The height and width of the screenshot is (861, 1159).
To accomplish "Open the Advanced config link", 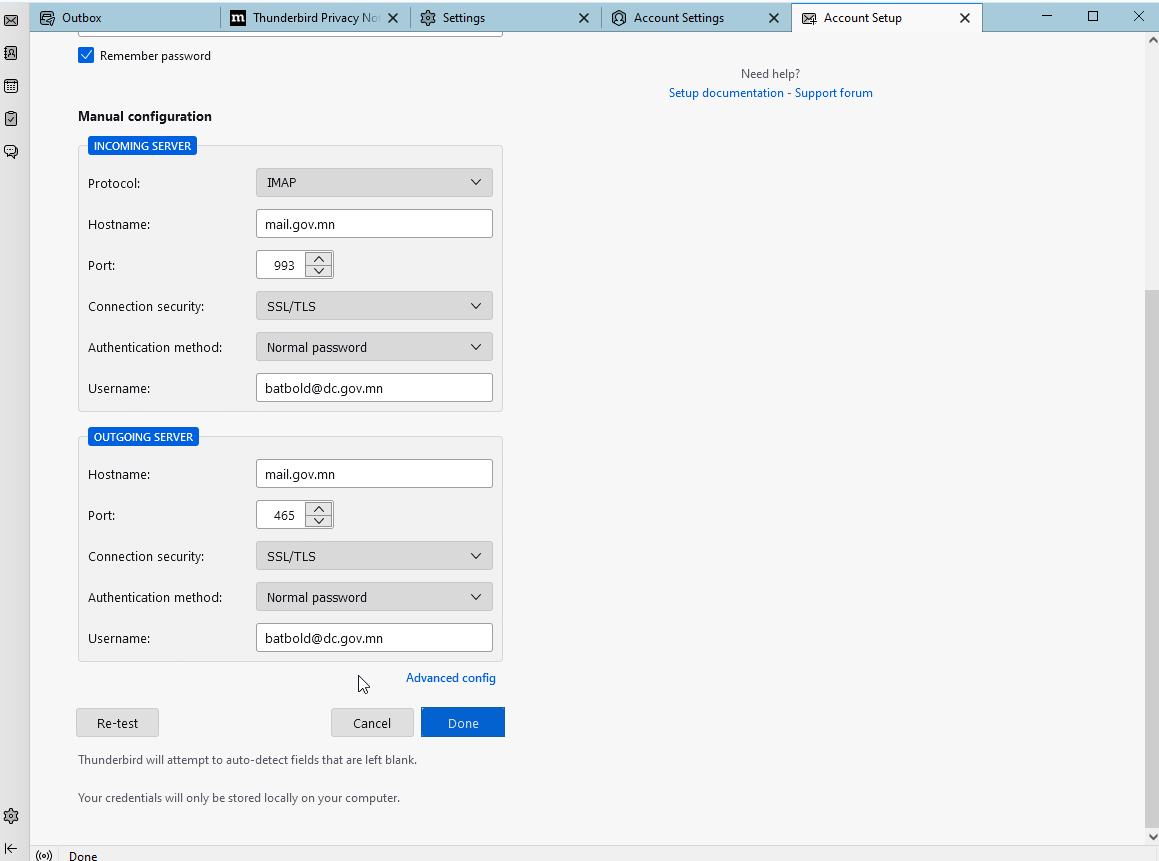I will point(451,678).
